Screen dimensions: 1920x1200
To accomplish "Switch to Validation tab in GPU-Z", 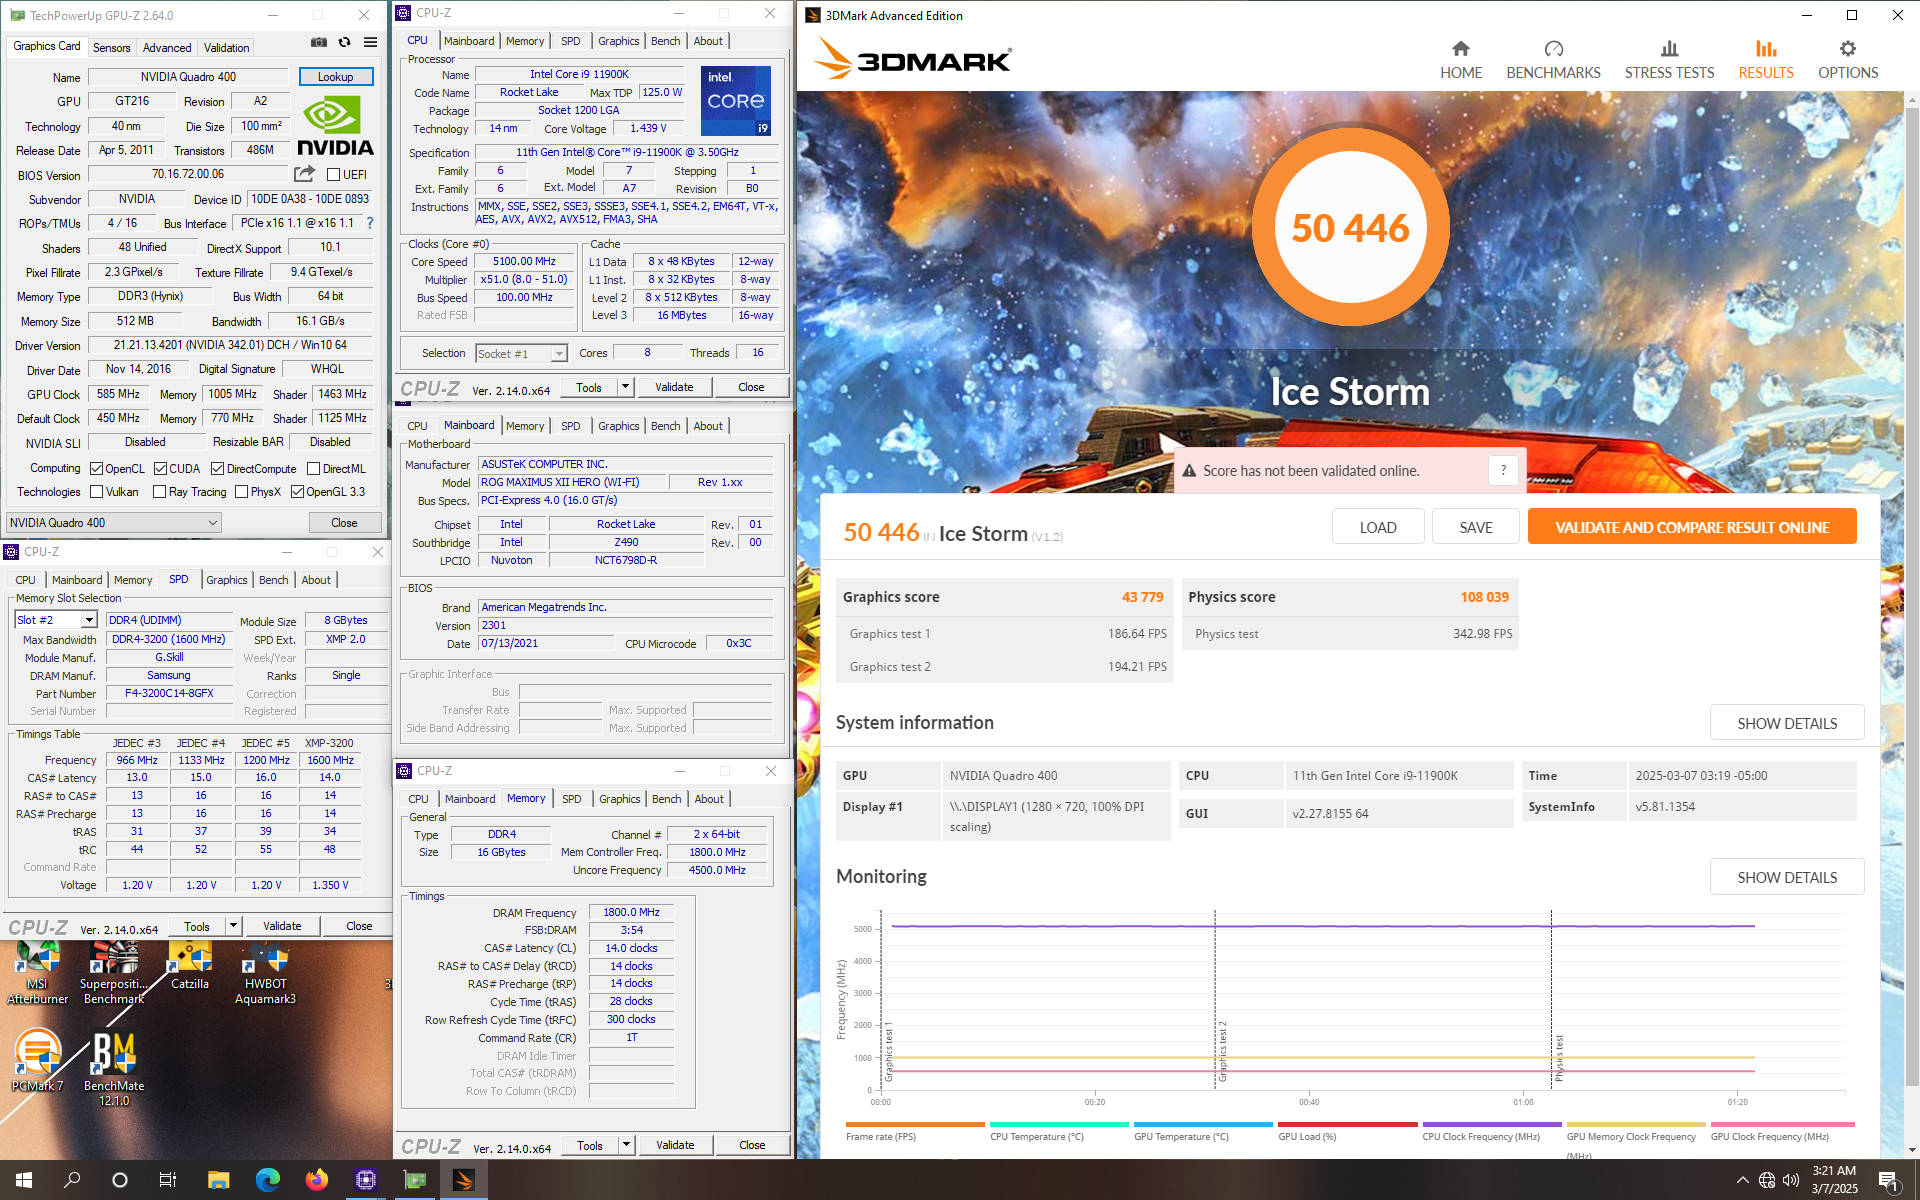I will click(227, 47).
